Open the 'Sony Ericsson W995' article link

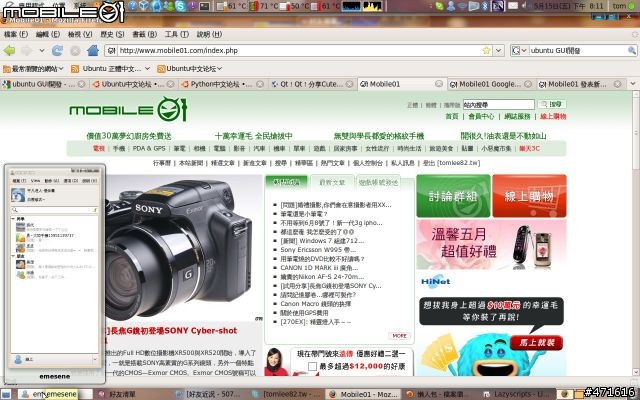[318, 250]
